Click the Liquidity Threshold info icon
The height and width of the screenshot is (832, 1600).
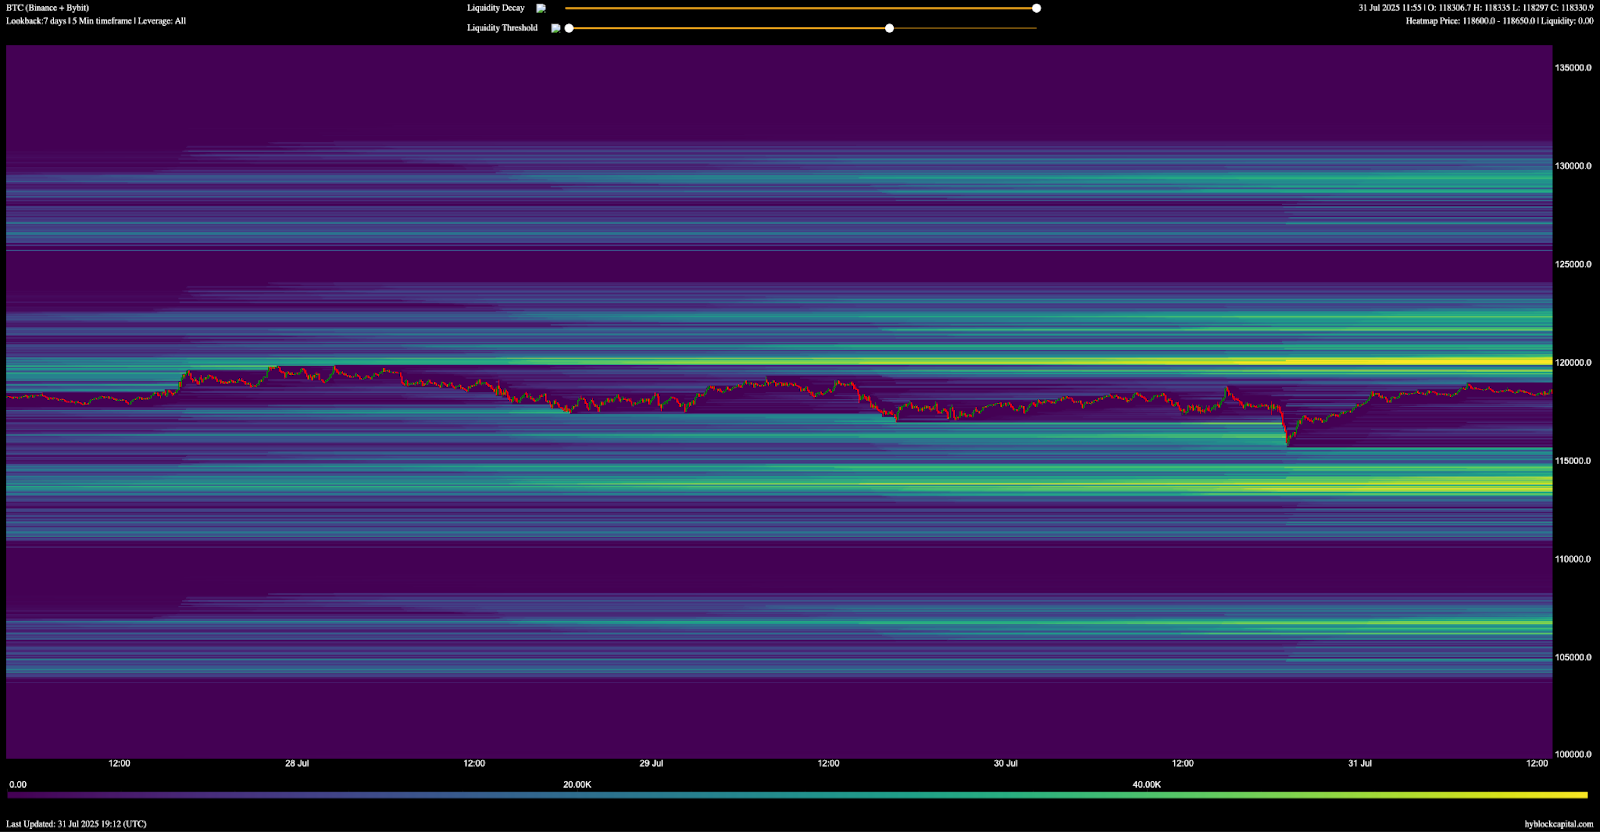(556, 28)
